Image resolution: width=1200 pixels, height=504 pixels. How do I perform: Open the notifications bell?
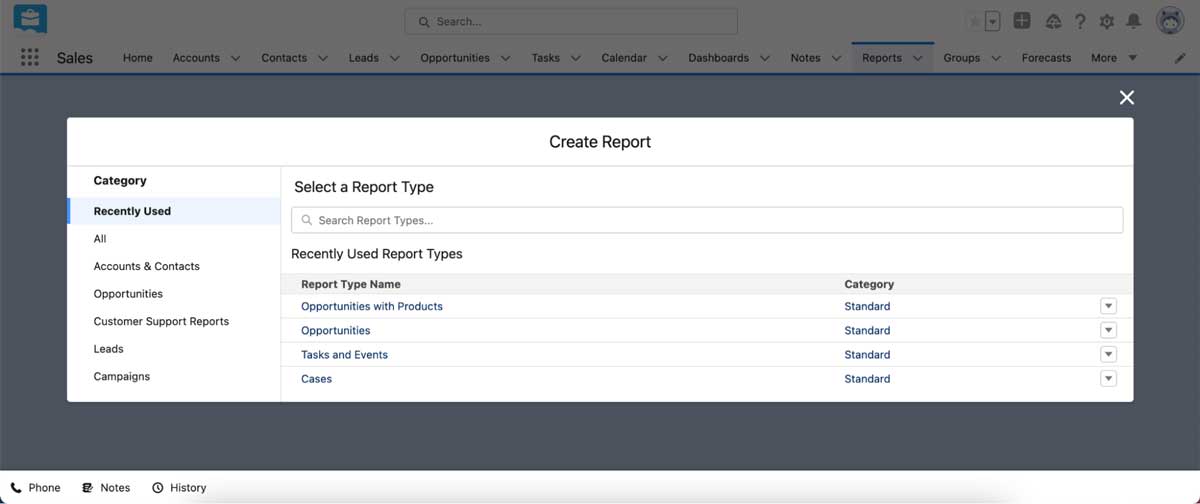click(1134, 21)
